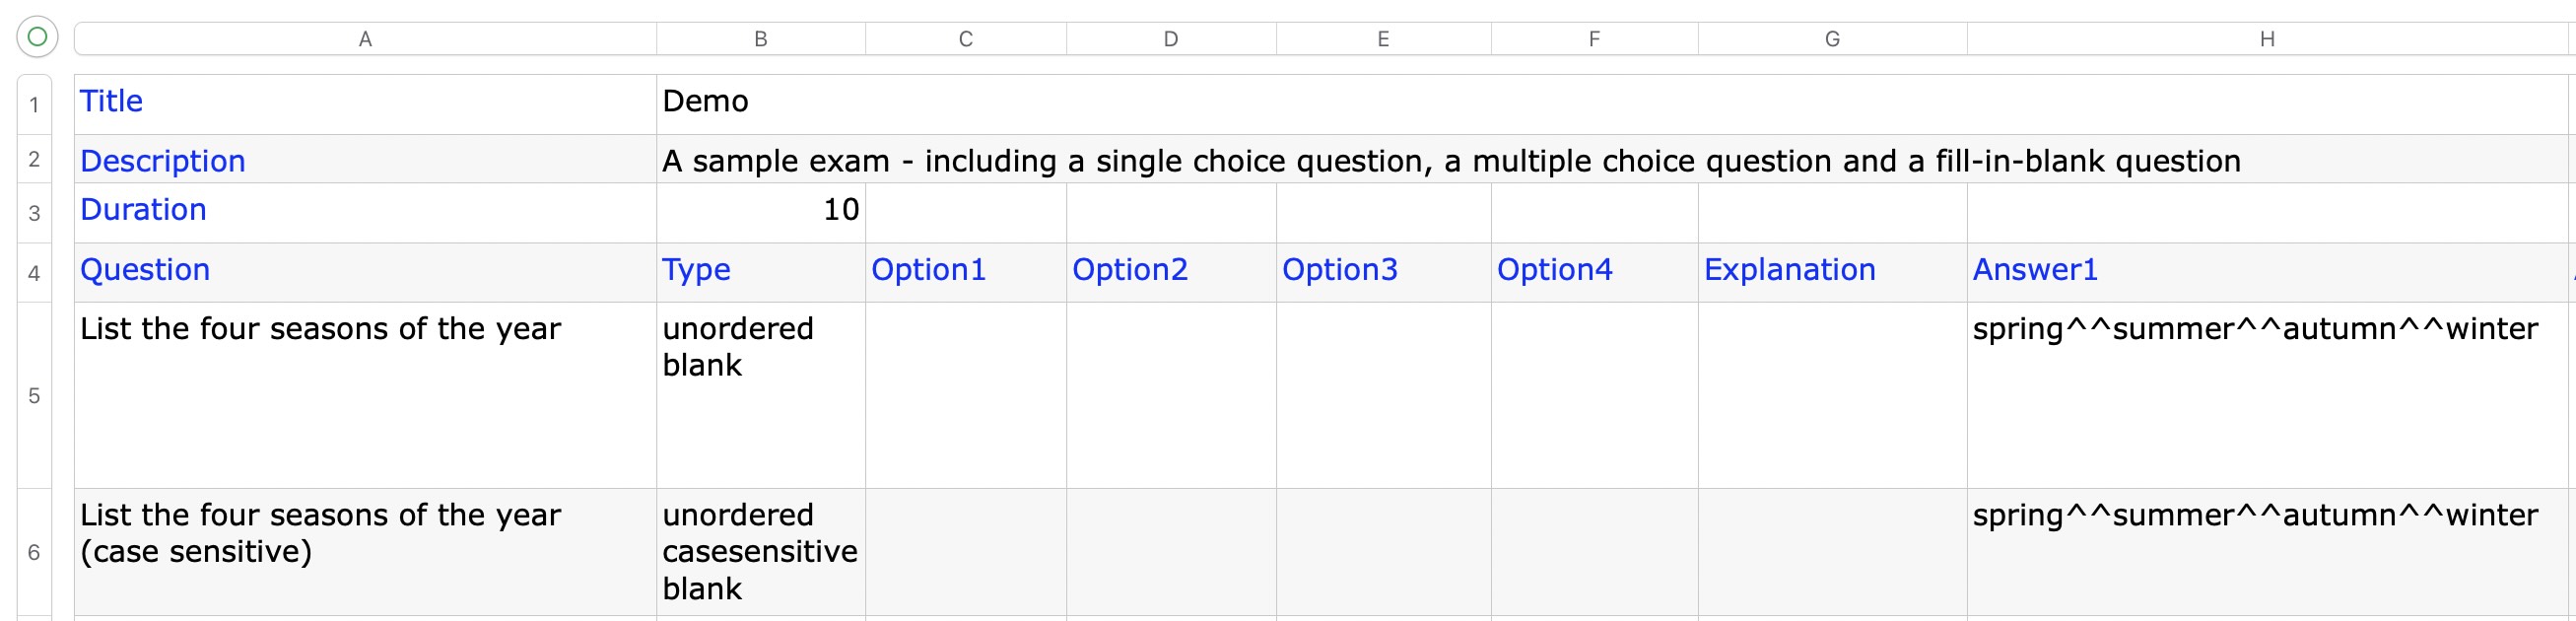Screen dimensions: 2576x621
Task: Select column A header
Action: click(365, 39)
